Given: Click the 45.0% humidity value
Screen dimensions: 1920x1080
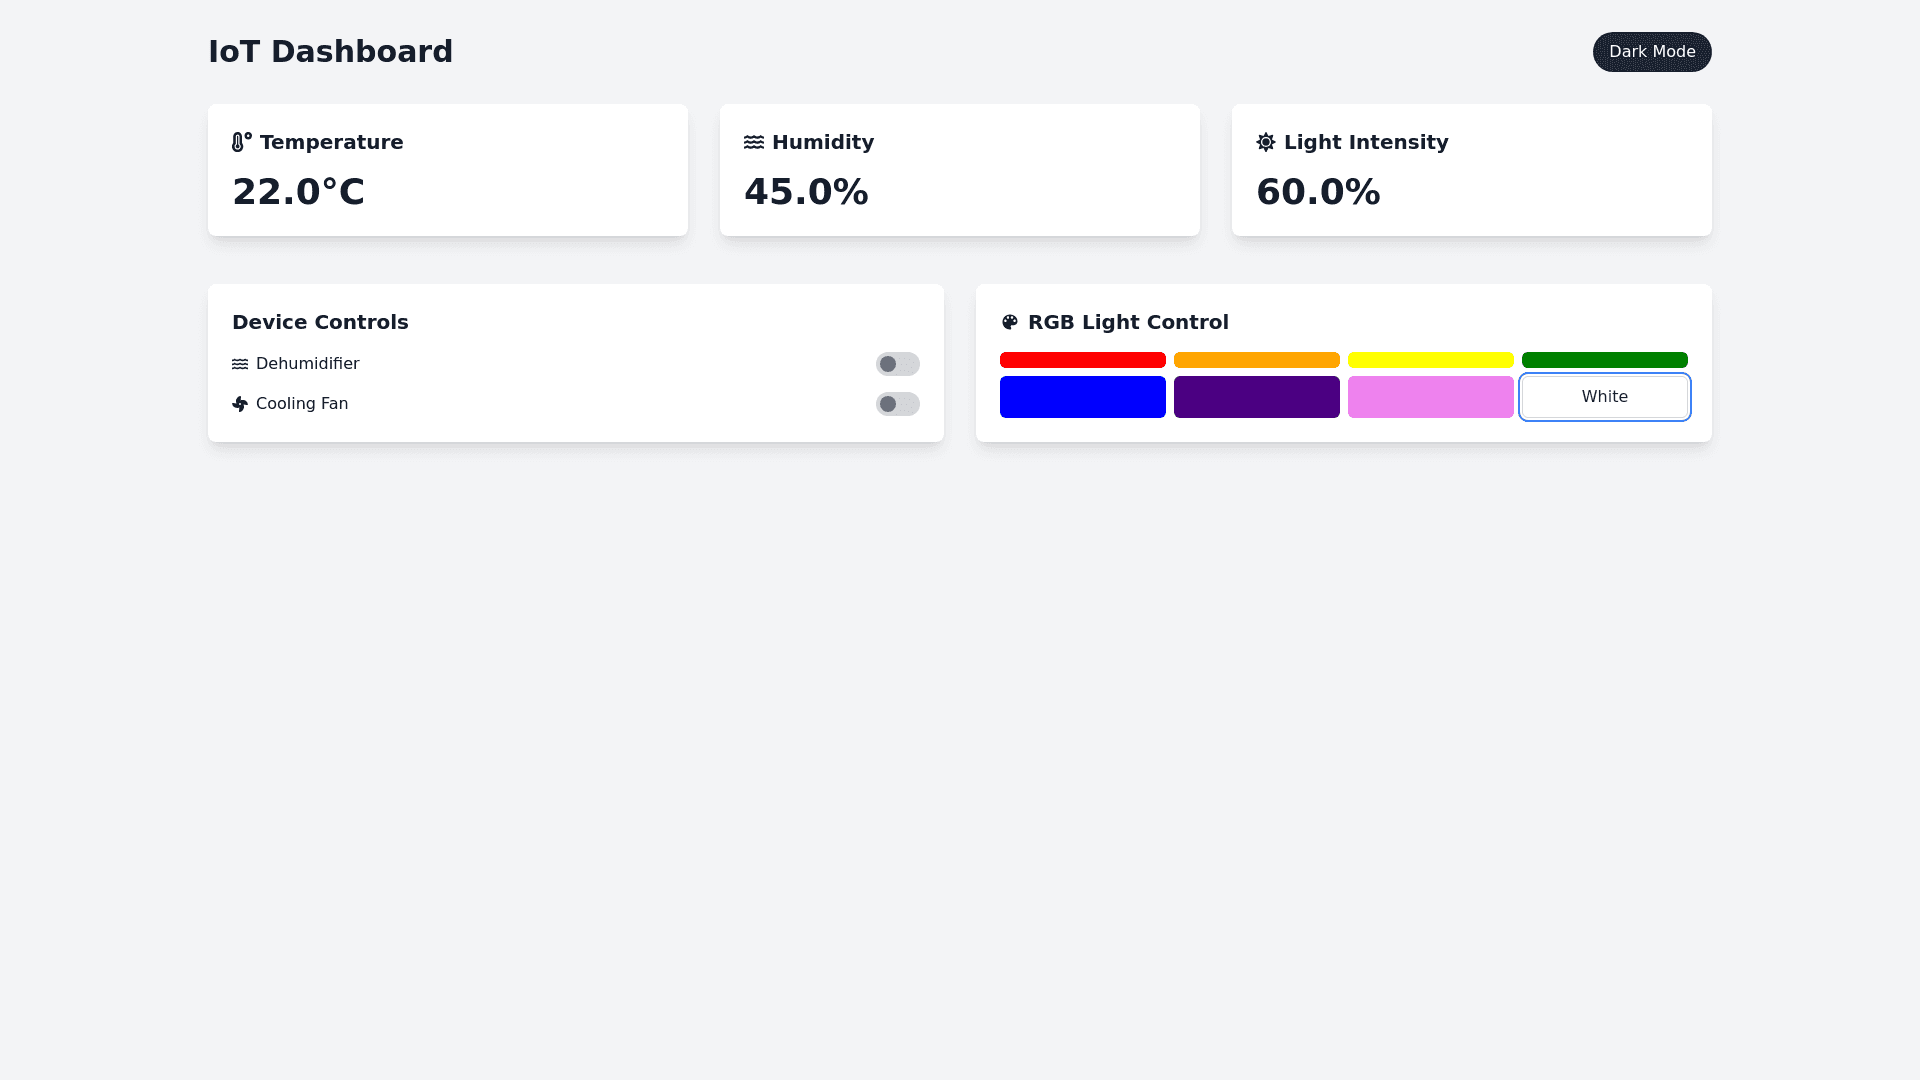Looking at the screenshot, I should pyautogui.click(x=806, y=192).
